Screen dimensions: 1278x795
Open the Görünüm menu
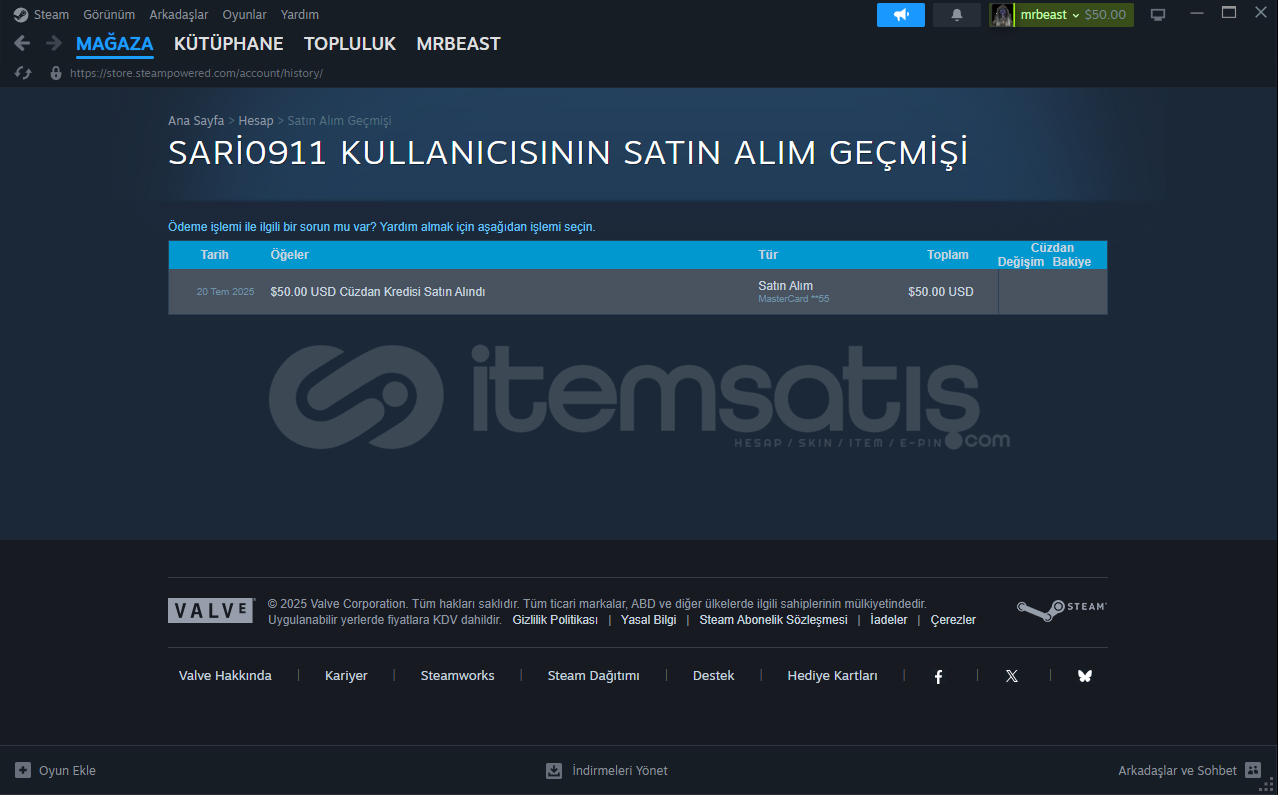(109, 15)
